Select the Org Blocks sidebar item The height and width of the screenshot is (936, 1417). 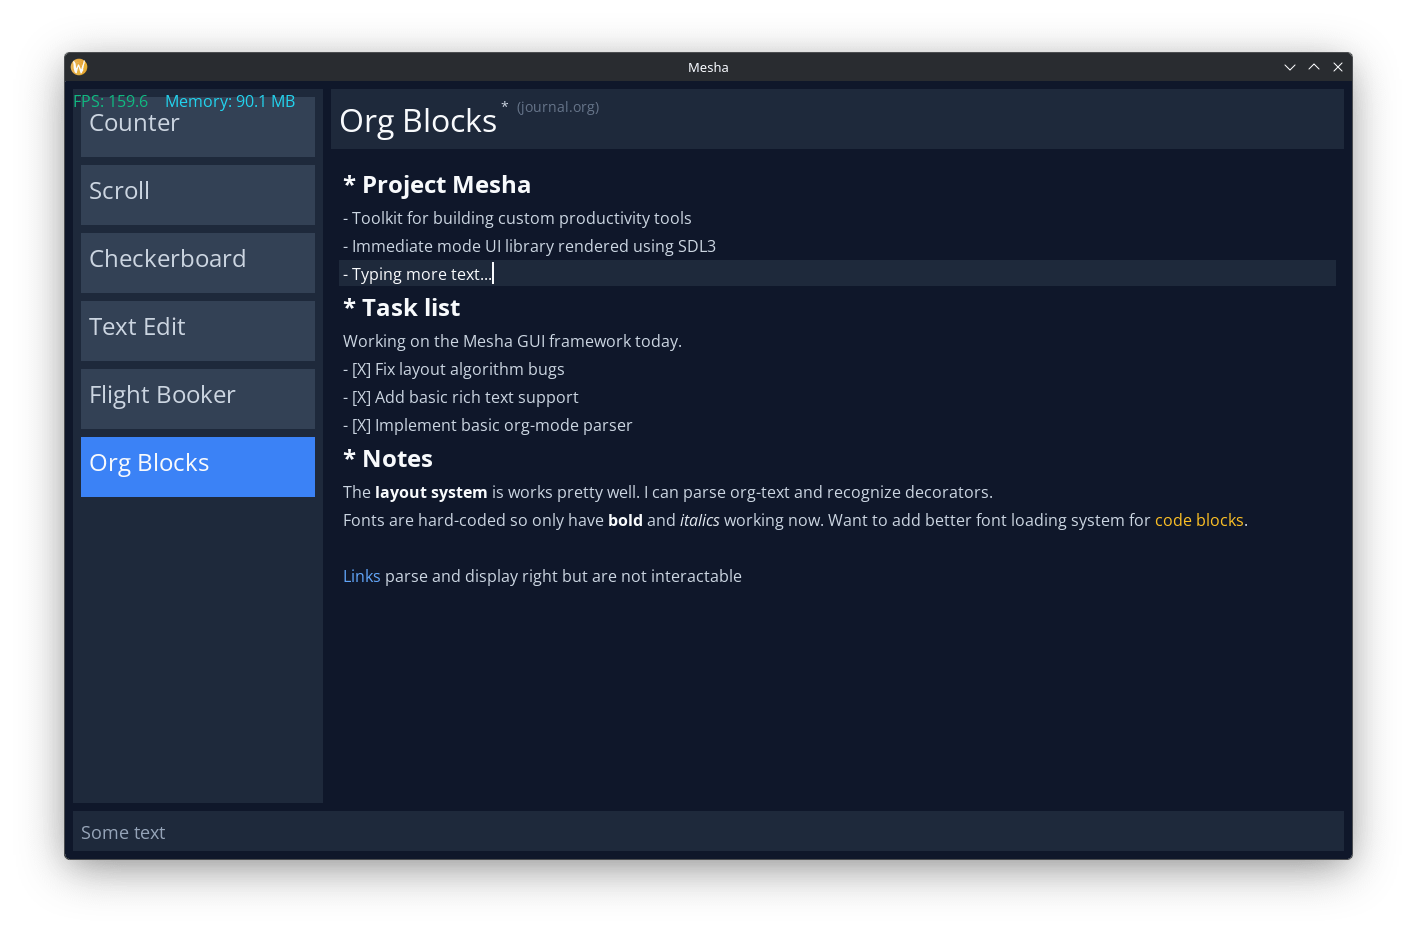[x=197, y=466]
